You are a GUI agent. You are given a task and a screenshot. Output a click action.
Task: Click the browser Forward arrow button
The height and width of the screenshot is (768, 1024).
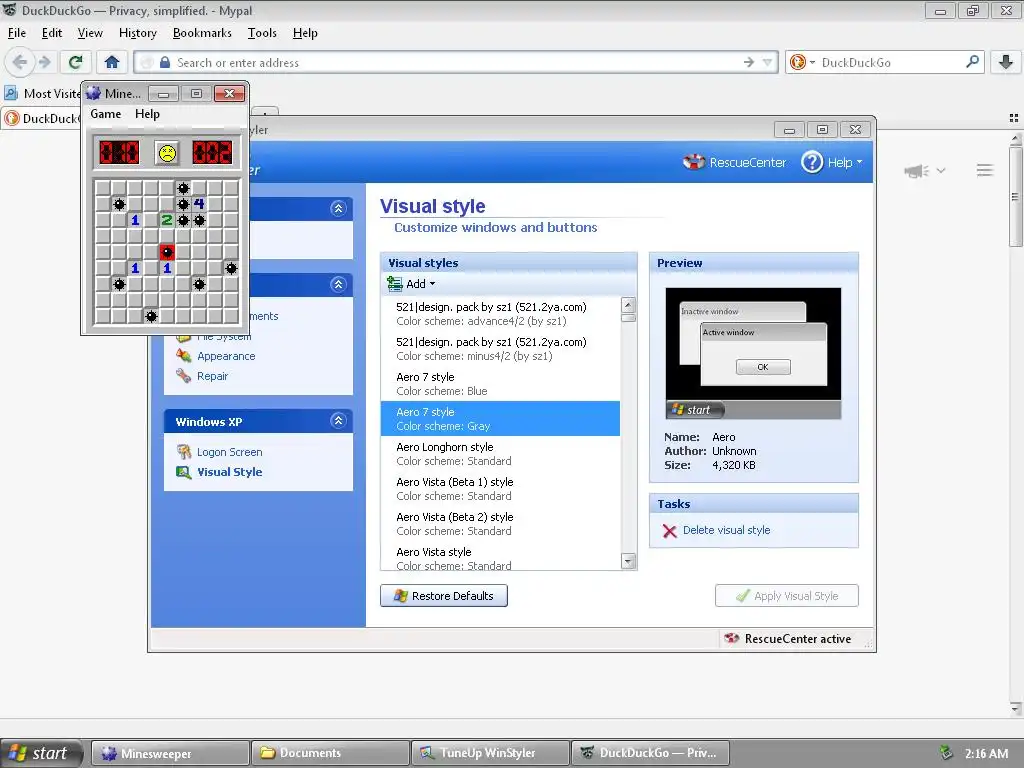44,62
